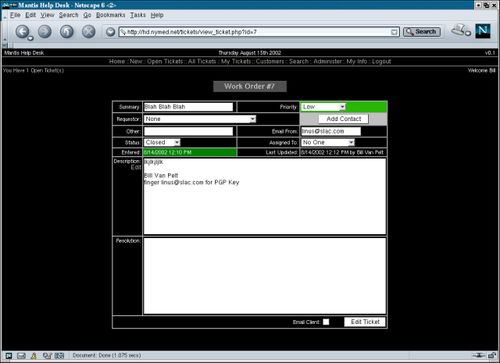Image resolution: width=500 pixels, height=363 pixels.
Task: Click into the empty Other field
Action: tap(188, 131)
